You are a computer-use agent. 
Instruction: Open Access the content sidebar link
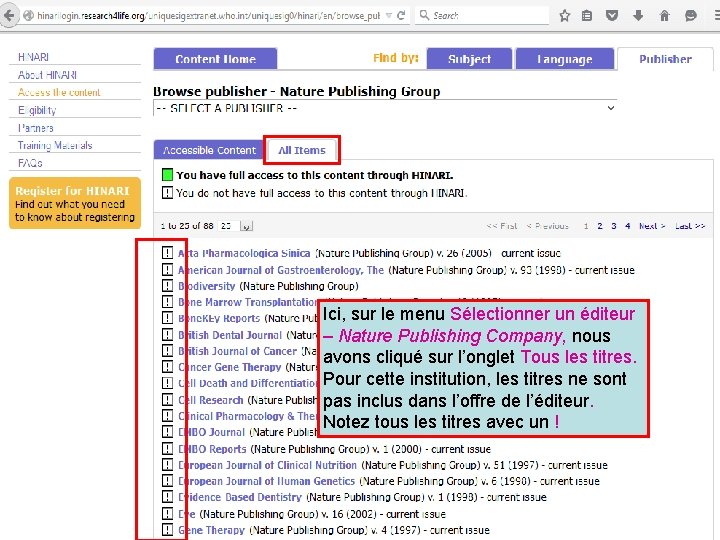click(59, 92)
